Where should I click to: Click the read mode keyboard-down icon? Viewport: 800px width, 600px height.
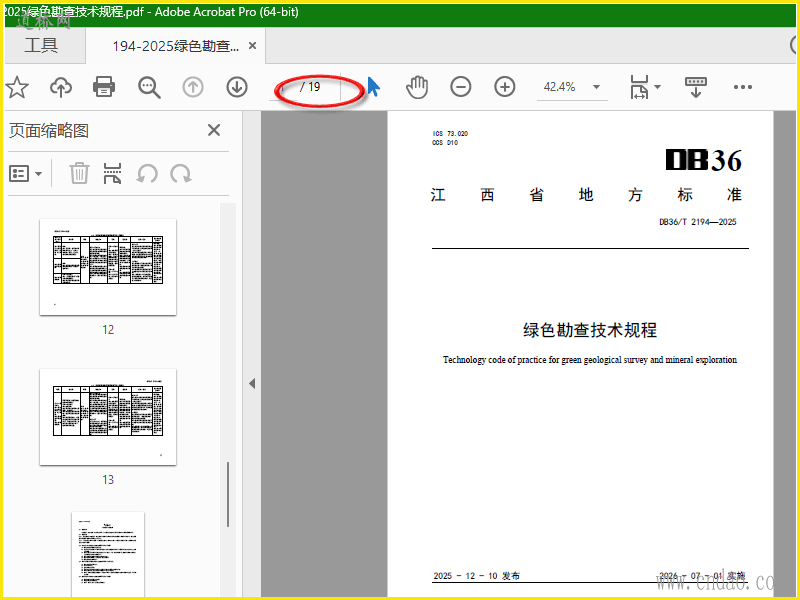coord(696,87)
